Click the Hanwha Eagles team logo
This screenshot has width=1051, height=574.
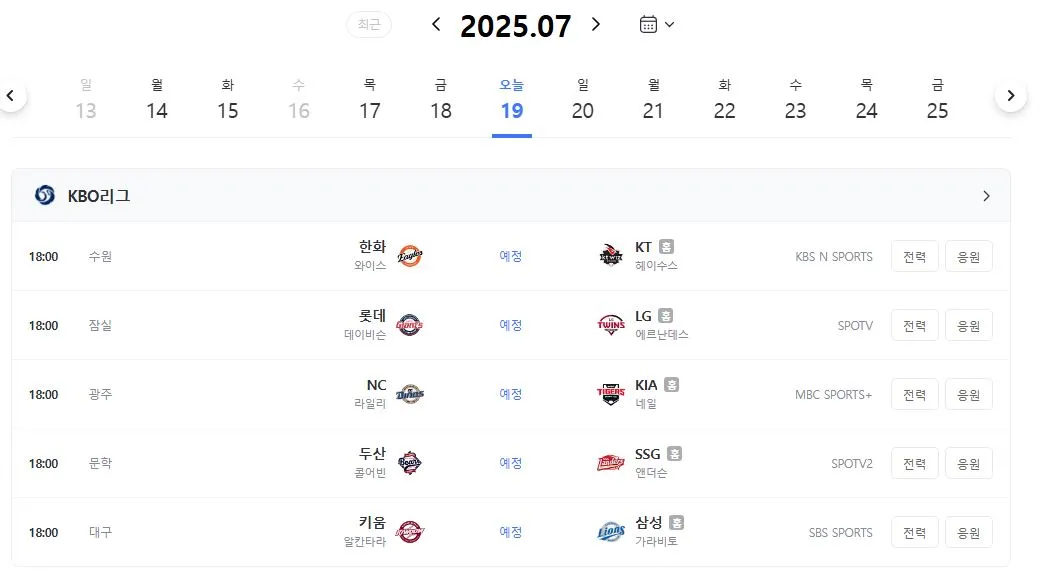point(410,255)
